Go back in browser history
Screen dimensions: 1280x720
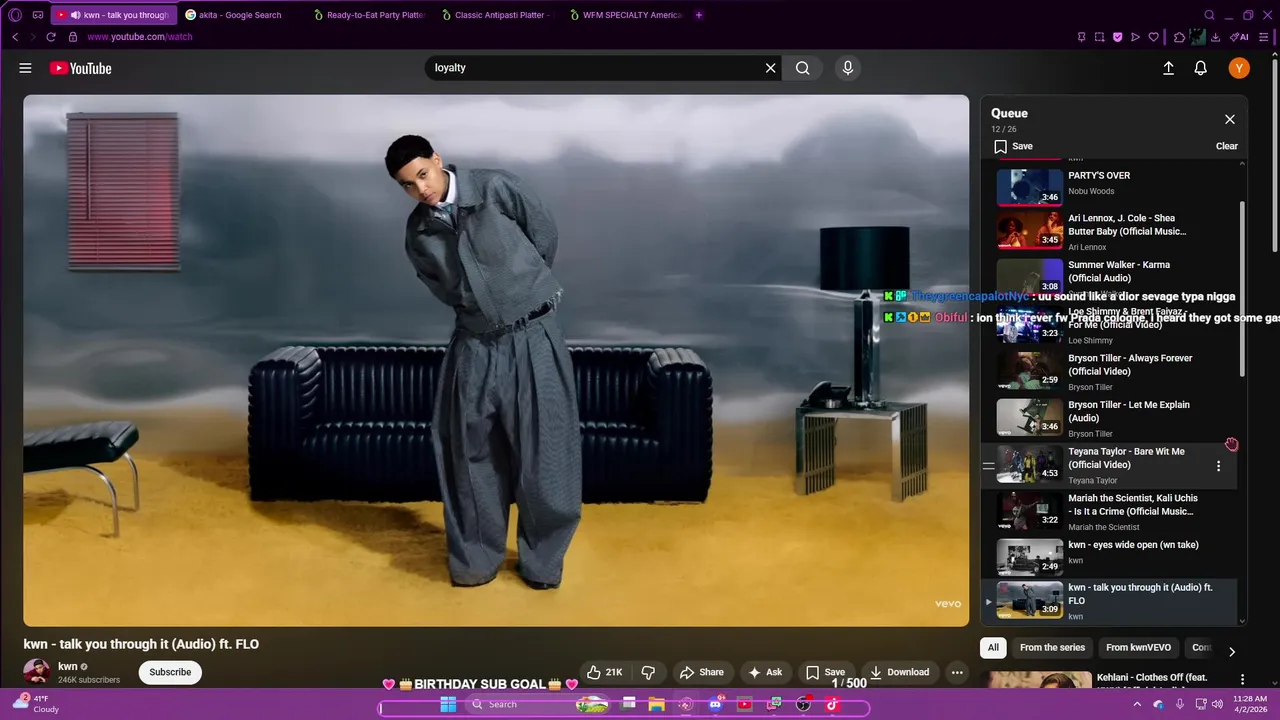pyautogui.click(x=15, y=37)
